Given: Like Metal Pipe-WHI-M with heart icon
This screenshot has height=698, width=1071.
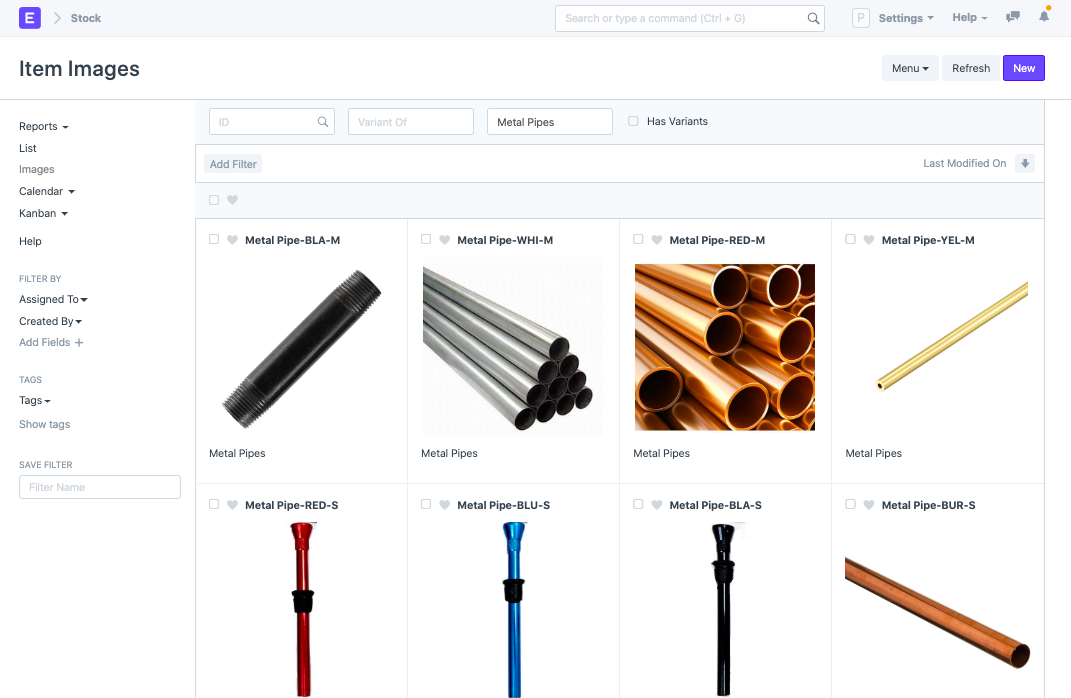Looking at the screenshot, I should point(445,240).
